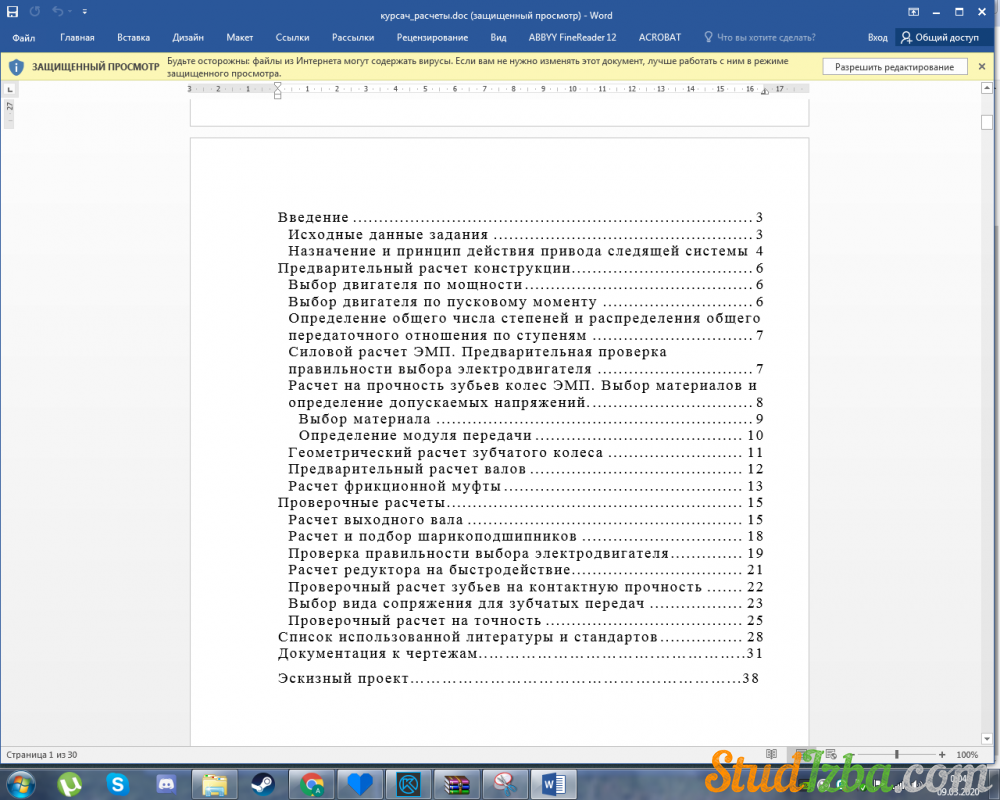Click the Undo arrow icon
Screen dimensions: 1000x800
tap(57, 11)
